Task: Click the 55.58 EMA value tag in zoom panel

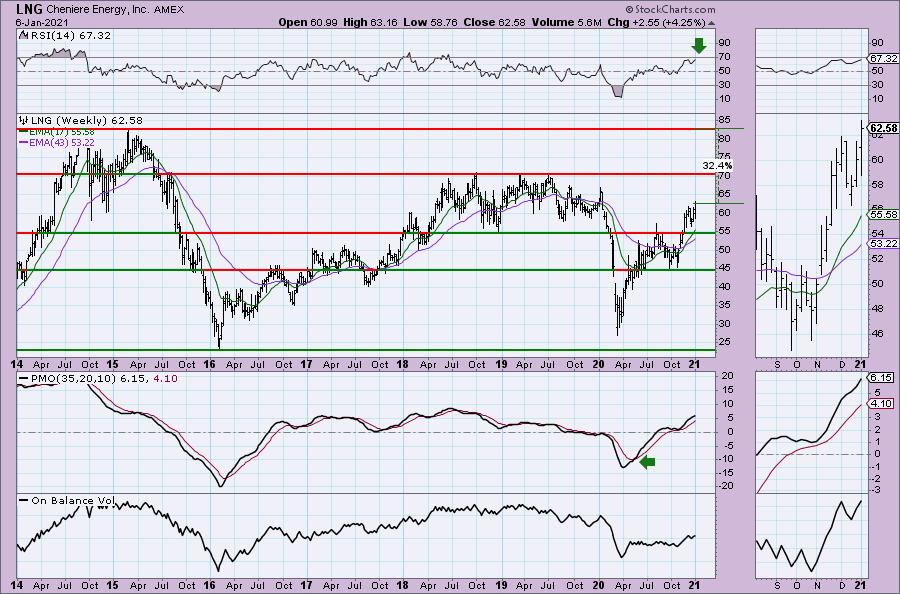Action: (x=883, y=215)
